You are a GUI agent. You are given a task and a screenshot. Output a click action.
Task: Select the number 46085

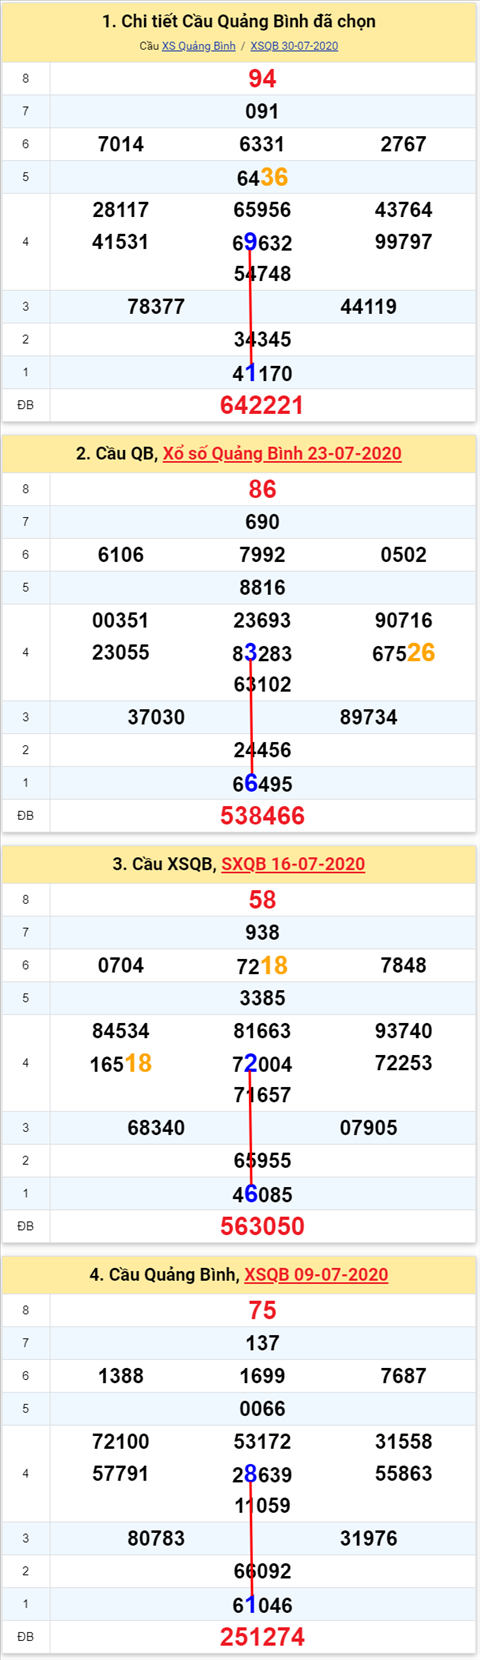(x=262, y=1194)
